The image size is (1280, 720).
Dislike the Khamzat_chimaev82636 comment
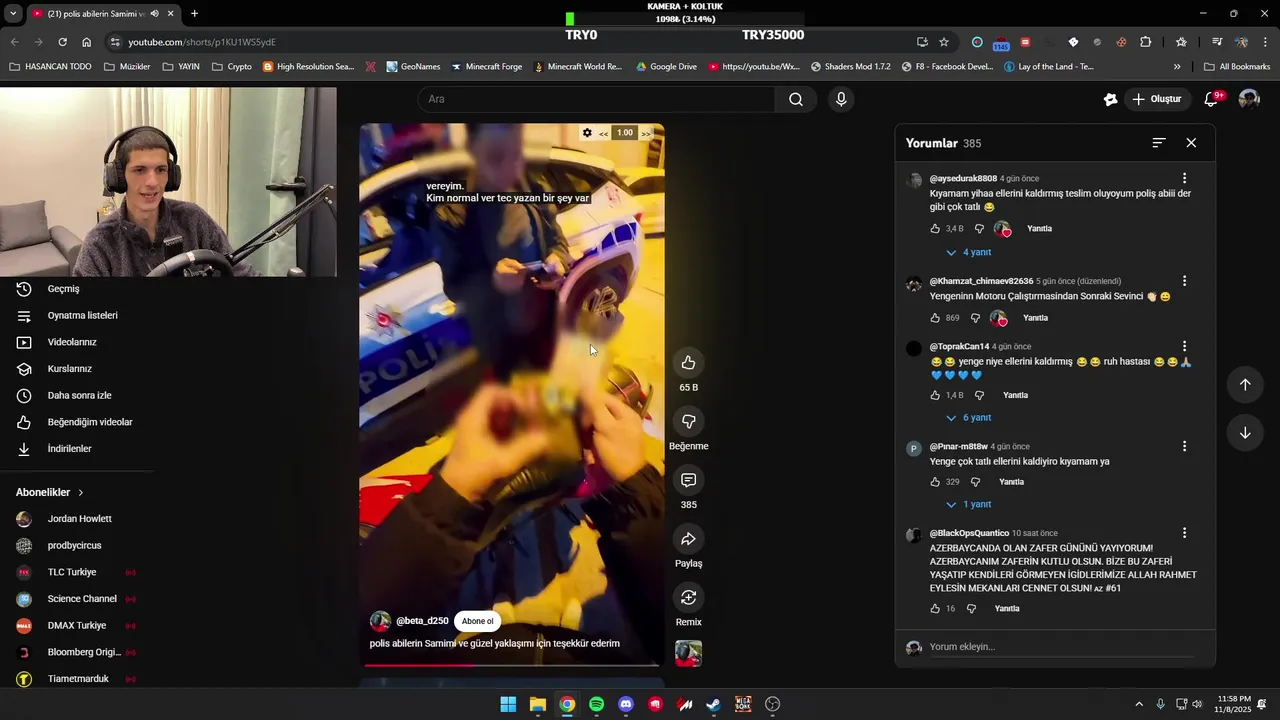click(x=975, y=318)
